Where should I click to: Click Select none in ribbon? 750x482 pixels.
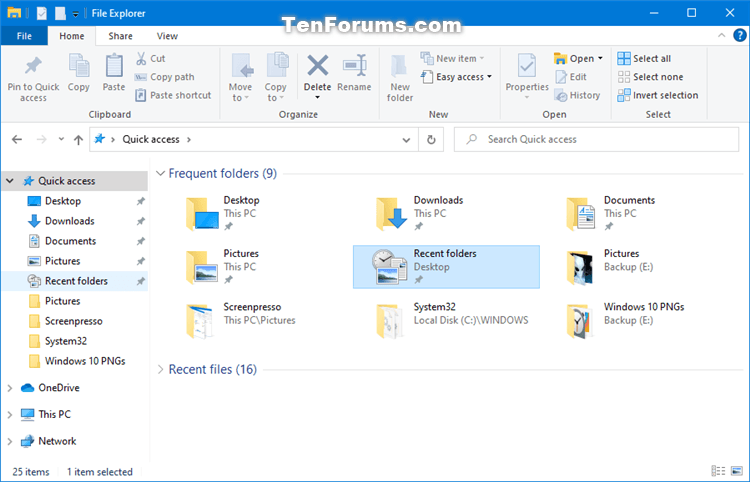[650, 77]
